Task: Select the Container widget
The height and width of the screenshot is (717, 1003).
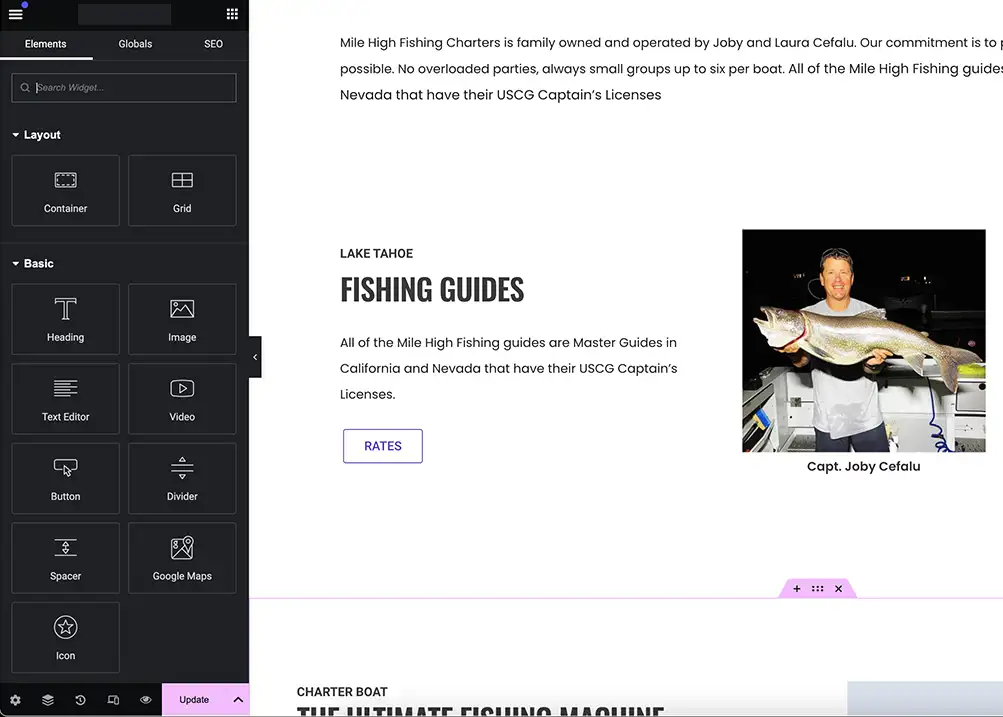Action: pos(65,191)
